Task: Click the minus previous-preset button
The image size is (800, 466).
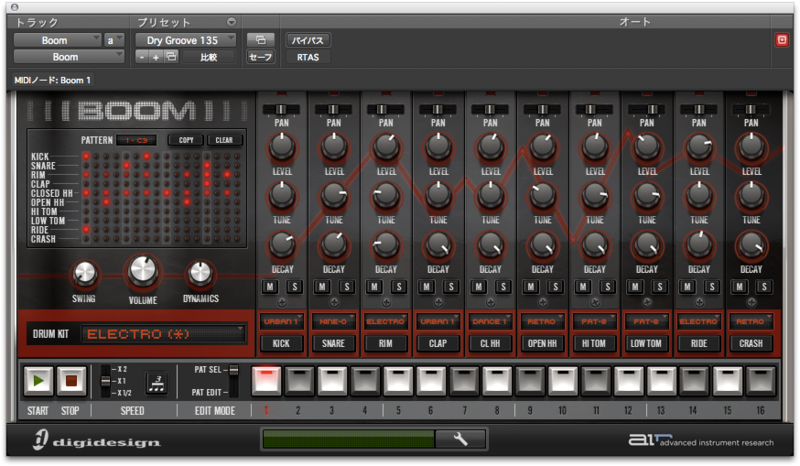Action: click(142, 57)
